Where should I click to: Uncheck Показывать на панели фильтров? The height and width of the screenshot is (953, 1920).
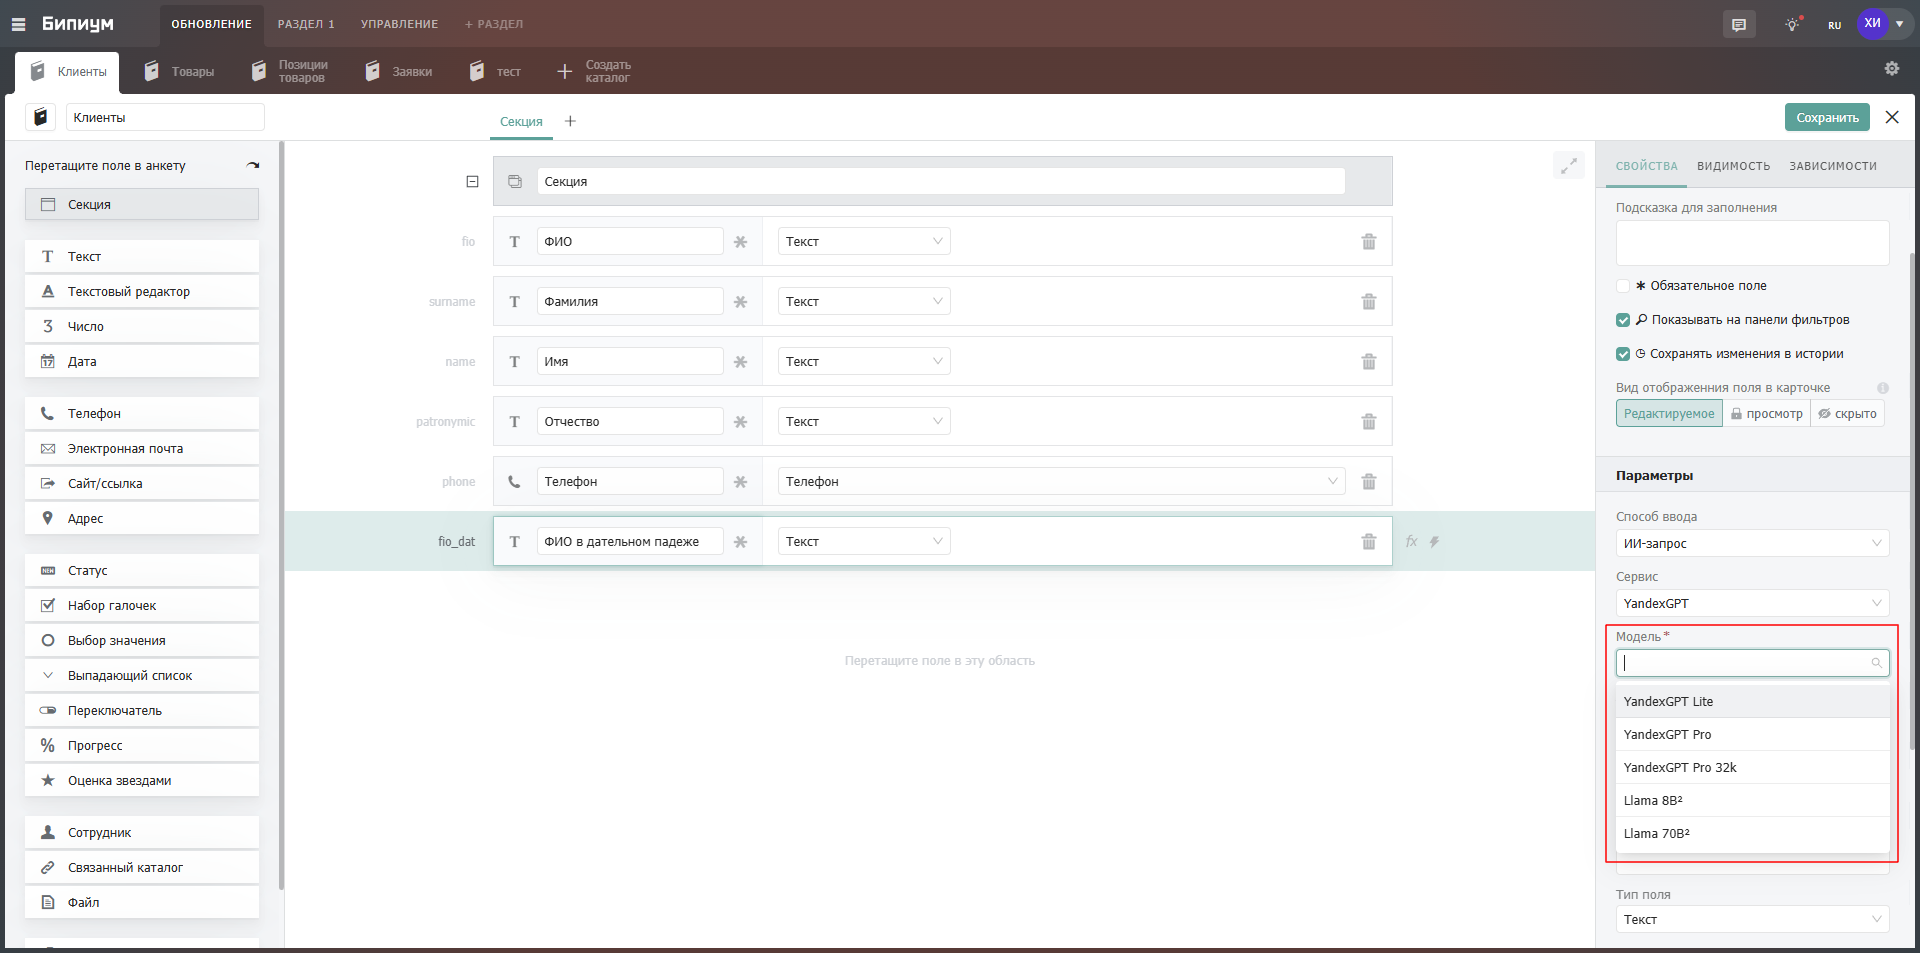[1623, 320]
